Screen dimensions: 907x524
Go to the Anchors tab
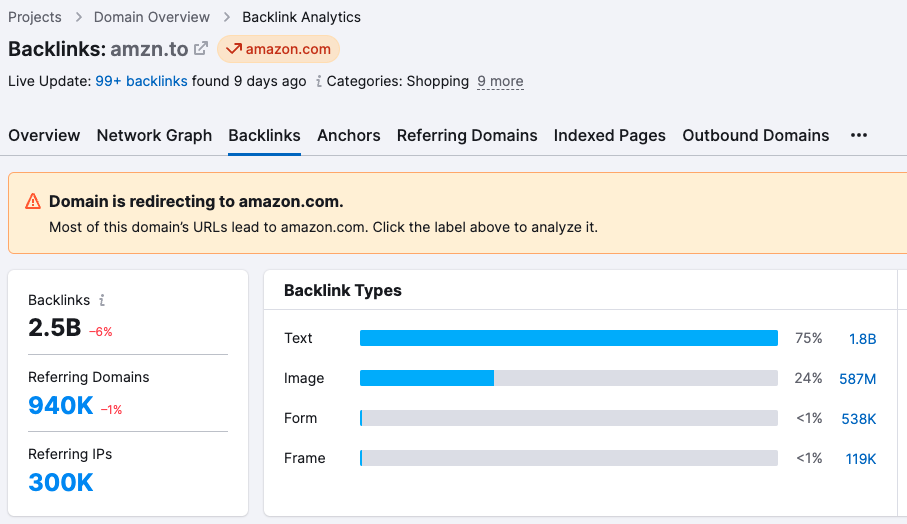coord(349,135)
